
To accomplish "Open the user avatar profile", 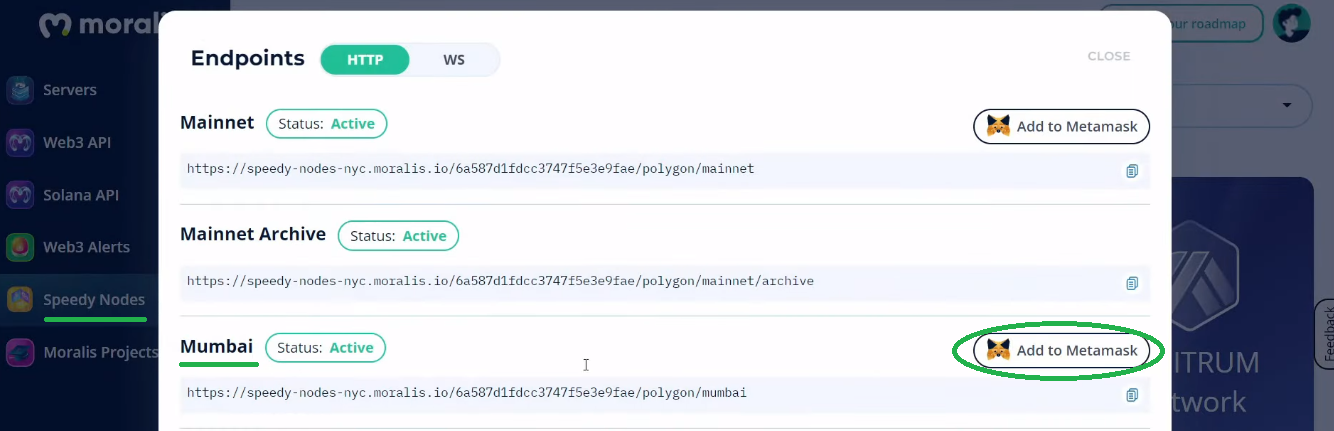I will [1292, 23].
